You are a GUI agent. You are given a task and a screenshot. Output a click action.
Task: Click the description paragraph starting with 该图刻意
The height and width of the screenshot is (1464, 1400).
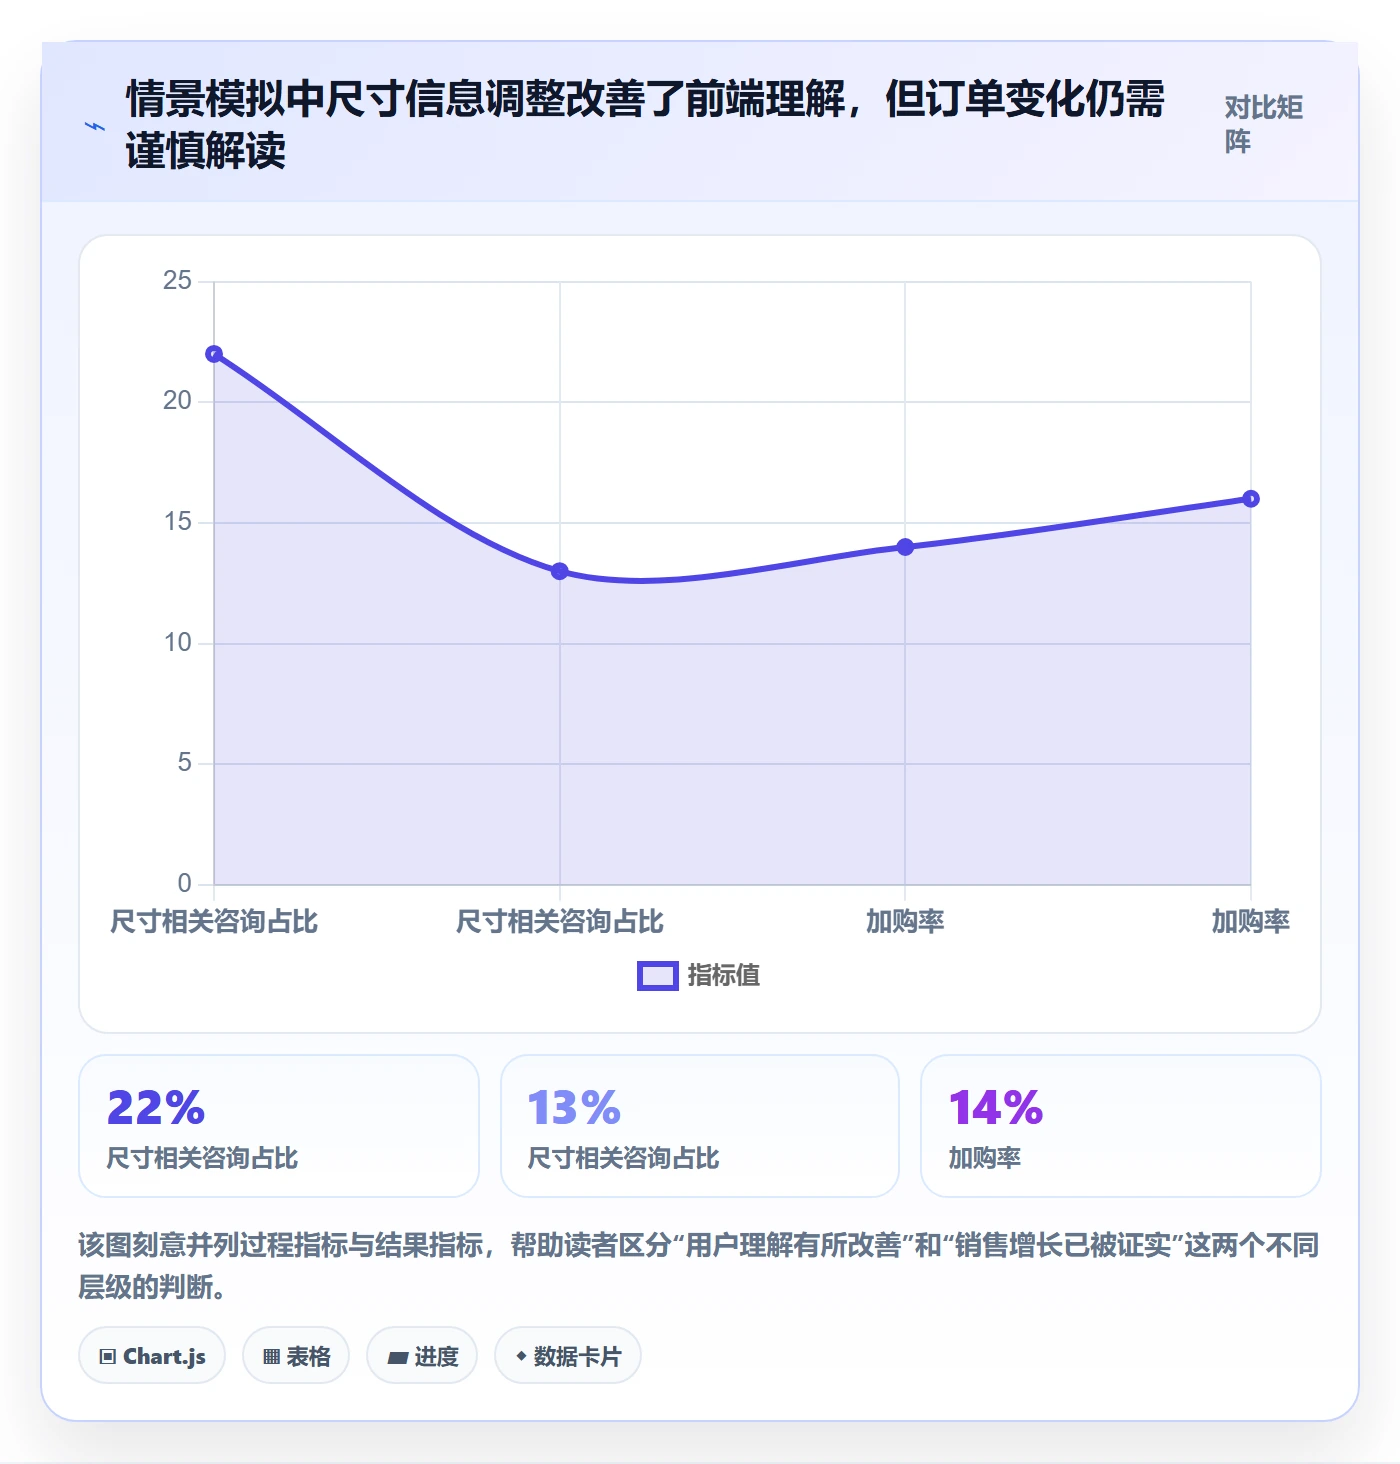pos(699,1266)
